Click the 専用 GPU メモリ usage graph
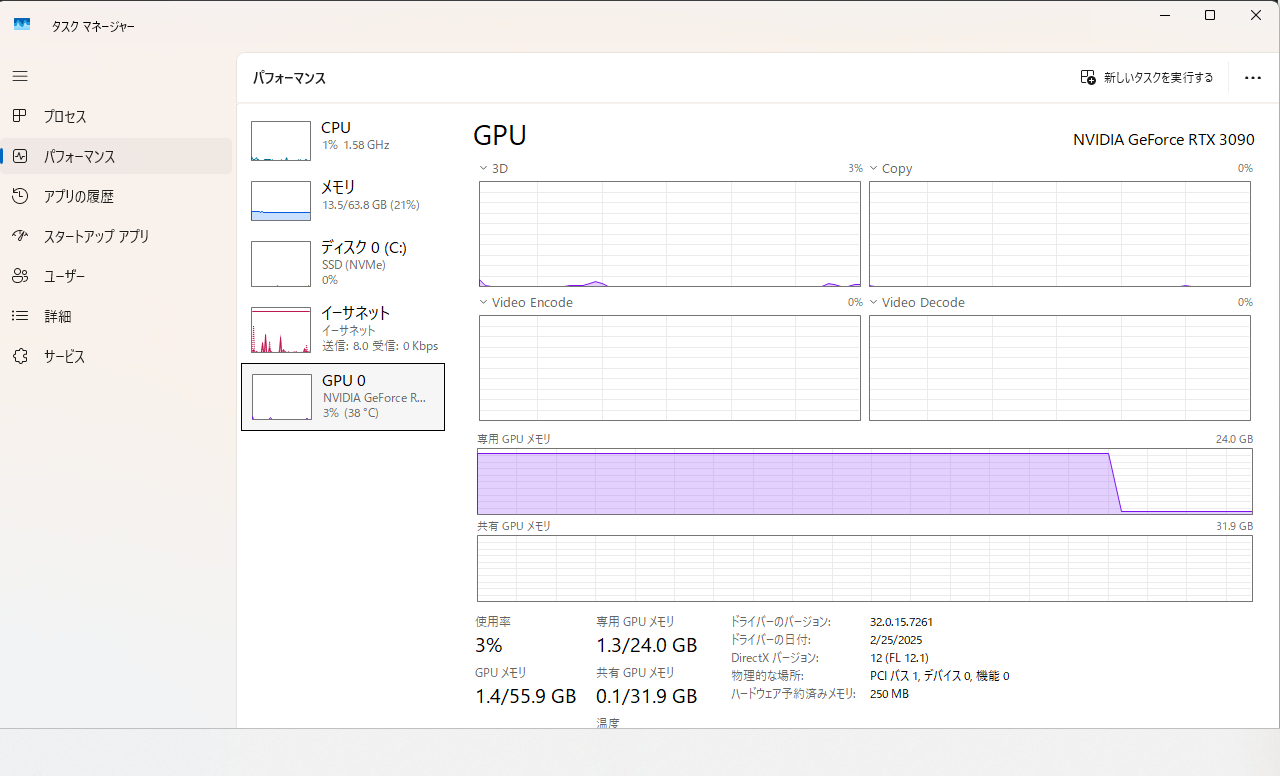The image size is (1280, 776). pos(865,482)
